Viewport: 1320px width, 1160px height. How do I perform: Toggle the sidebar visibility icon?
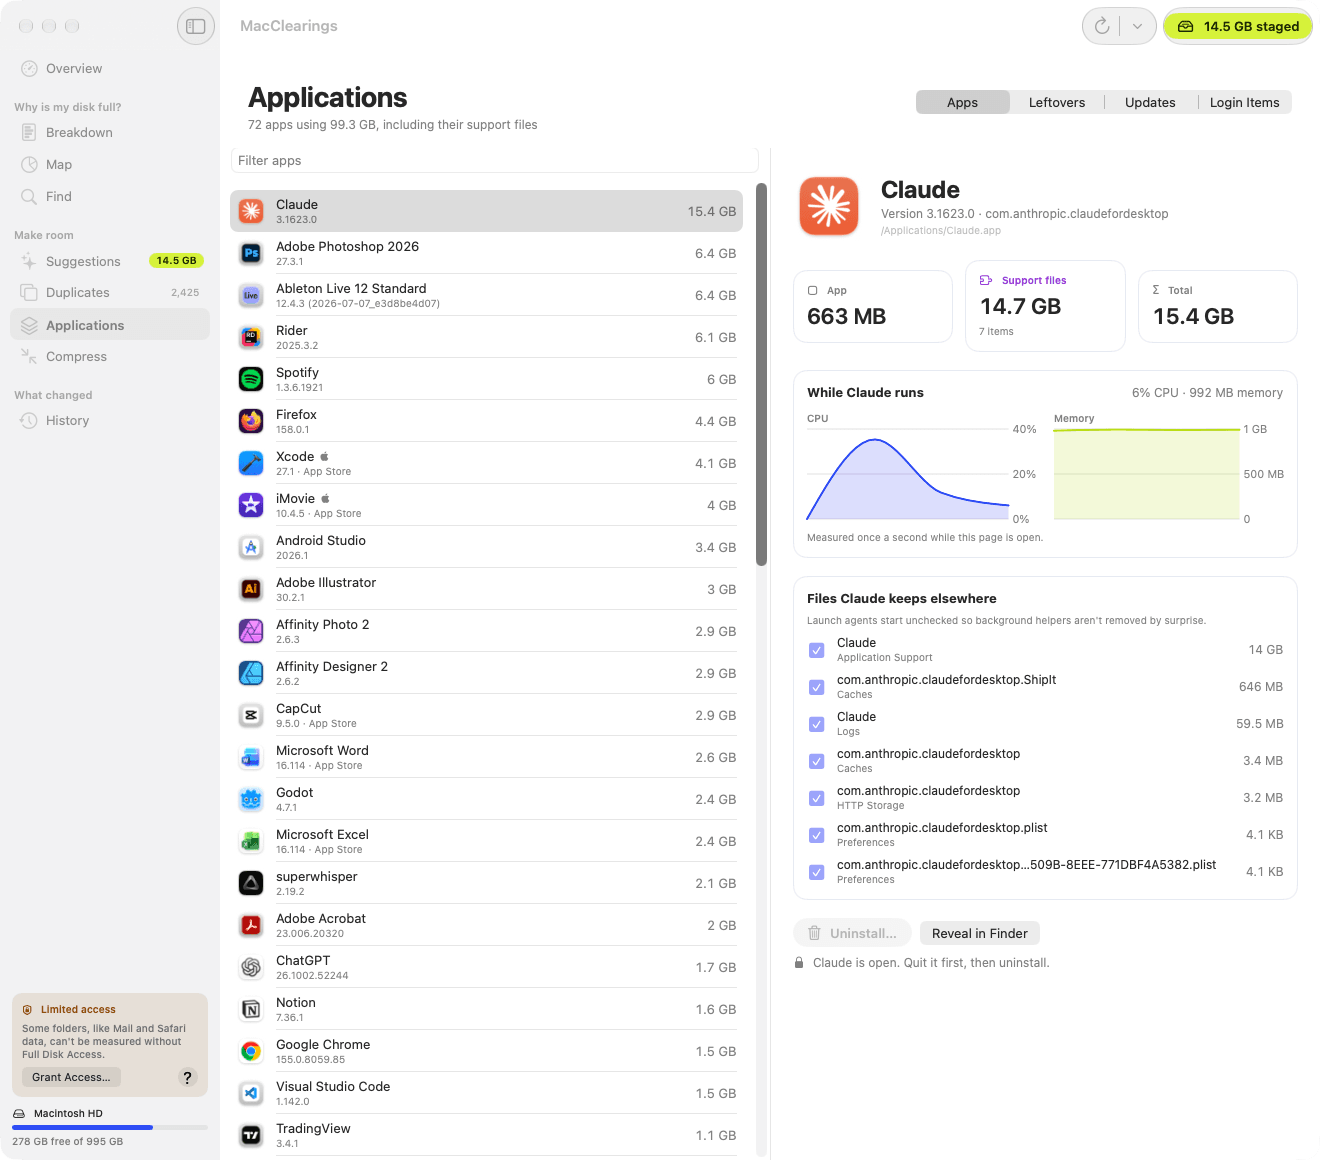[196, 26]
